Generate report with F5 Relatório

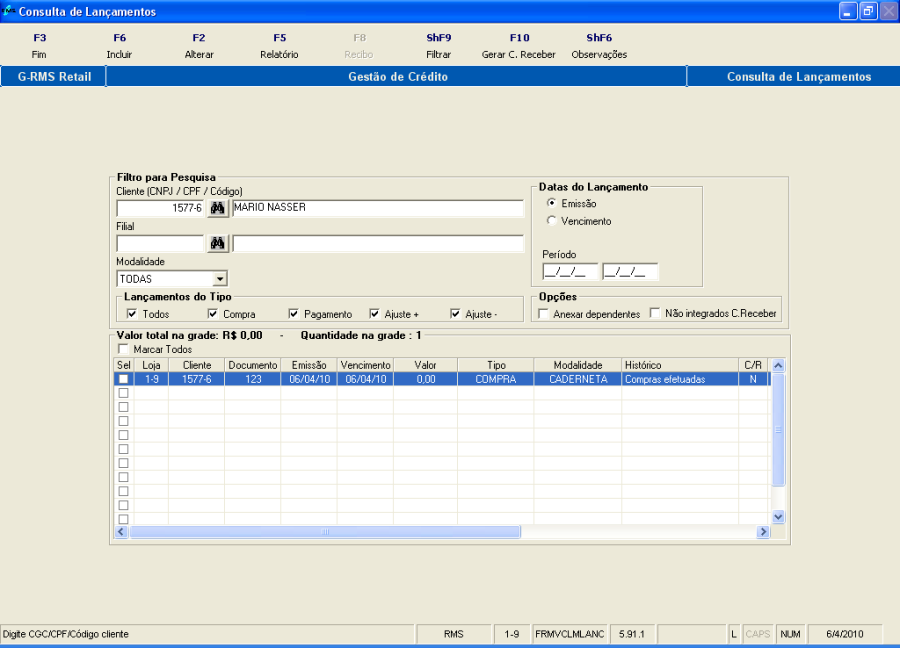(279, 46)
